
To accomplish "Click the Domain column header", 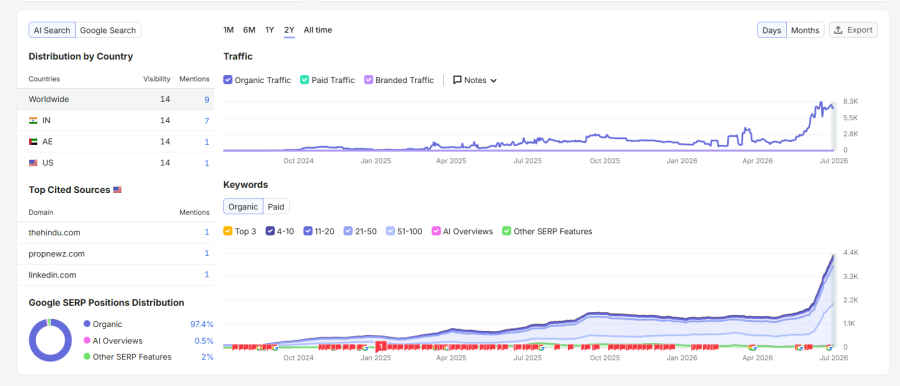I will click(x=41, y=213).
